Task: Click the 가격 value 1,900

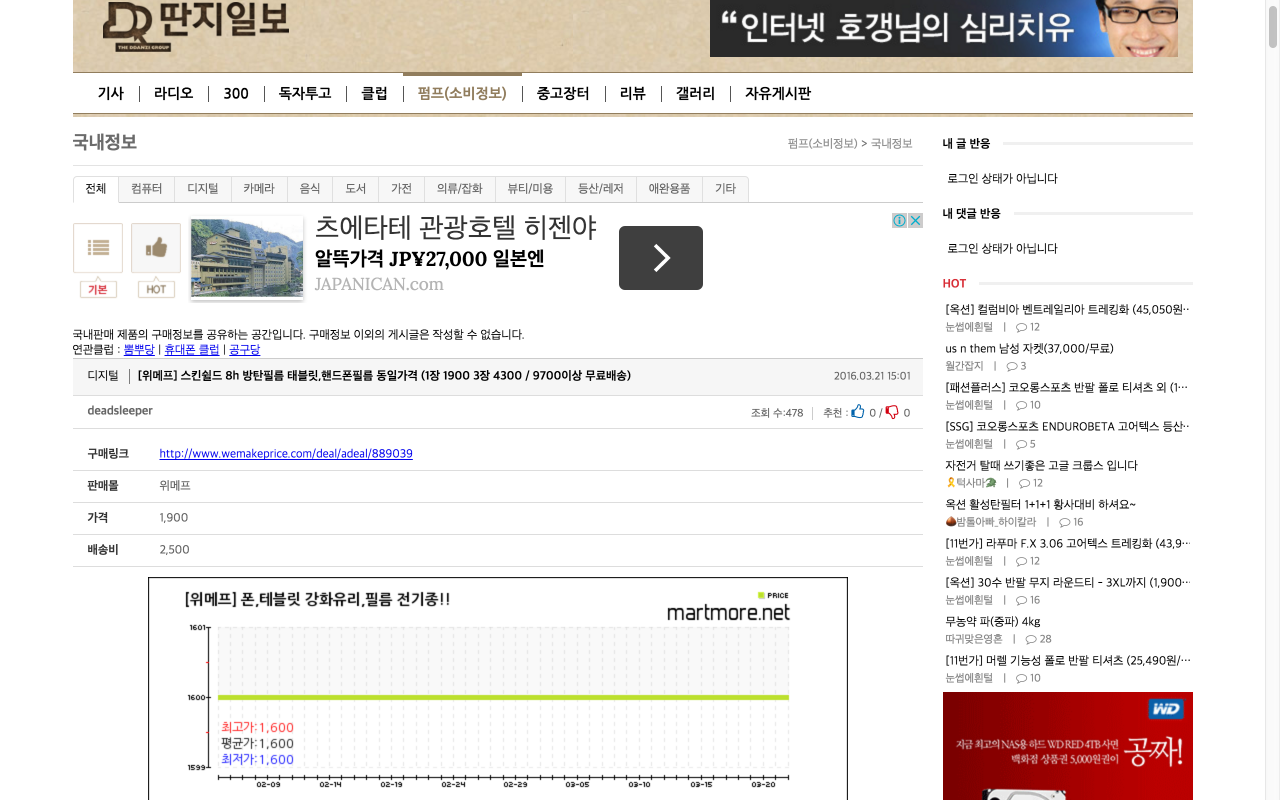Action: [x=174, y=517]
